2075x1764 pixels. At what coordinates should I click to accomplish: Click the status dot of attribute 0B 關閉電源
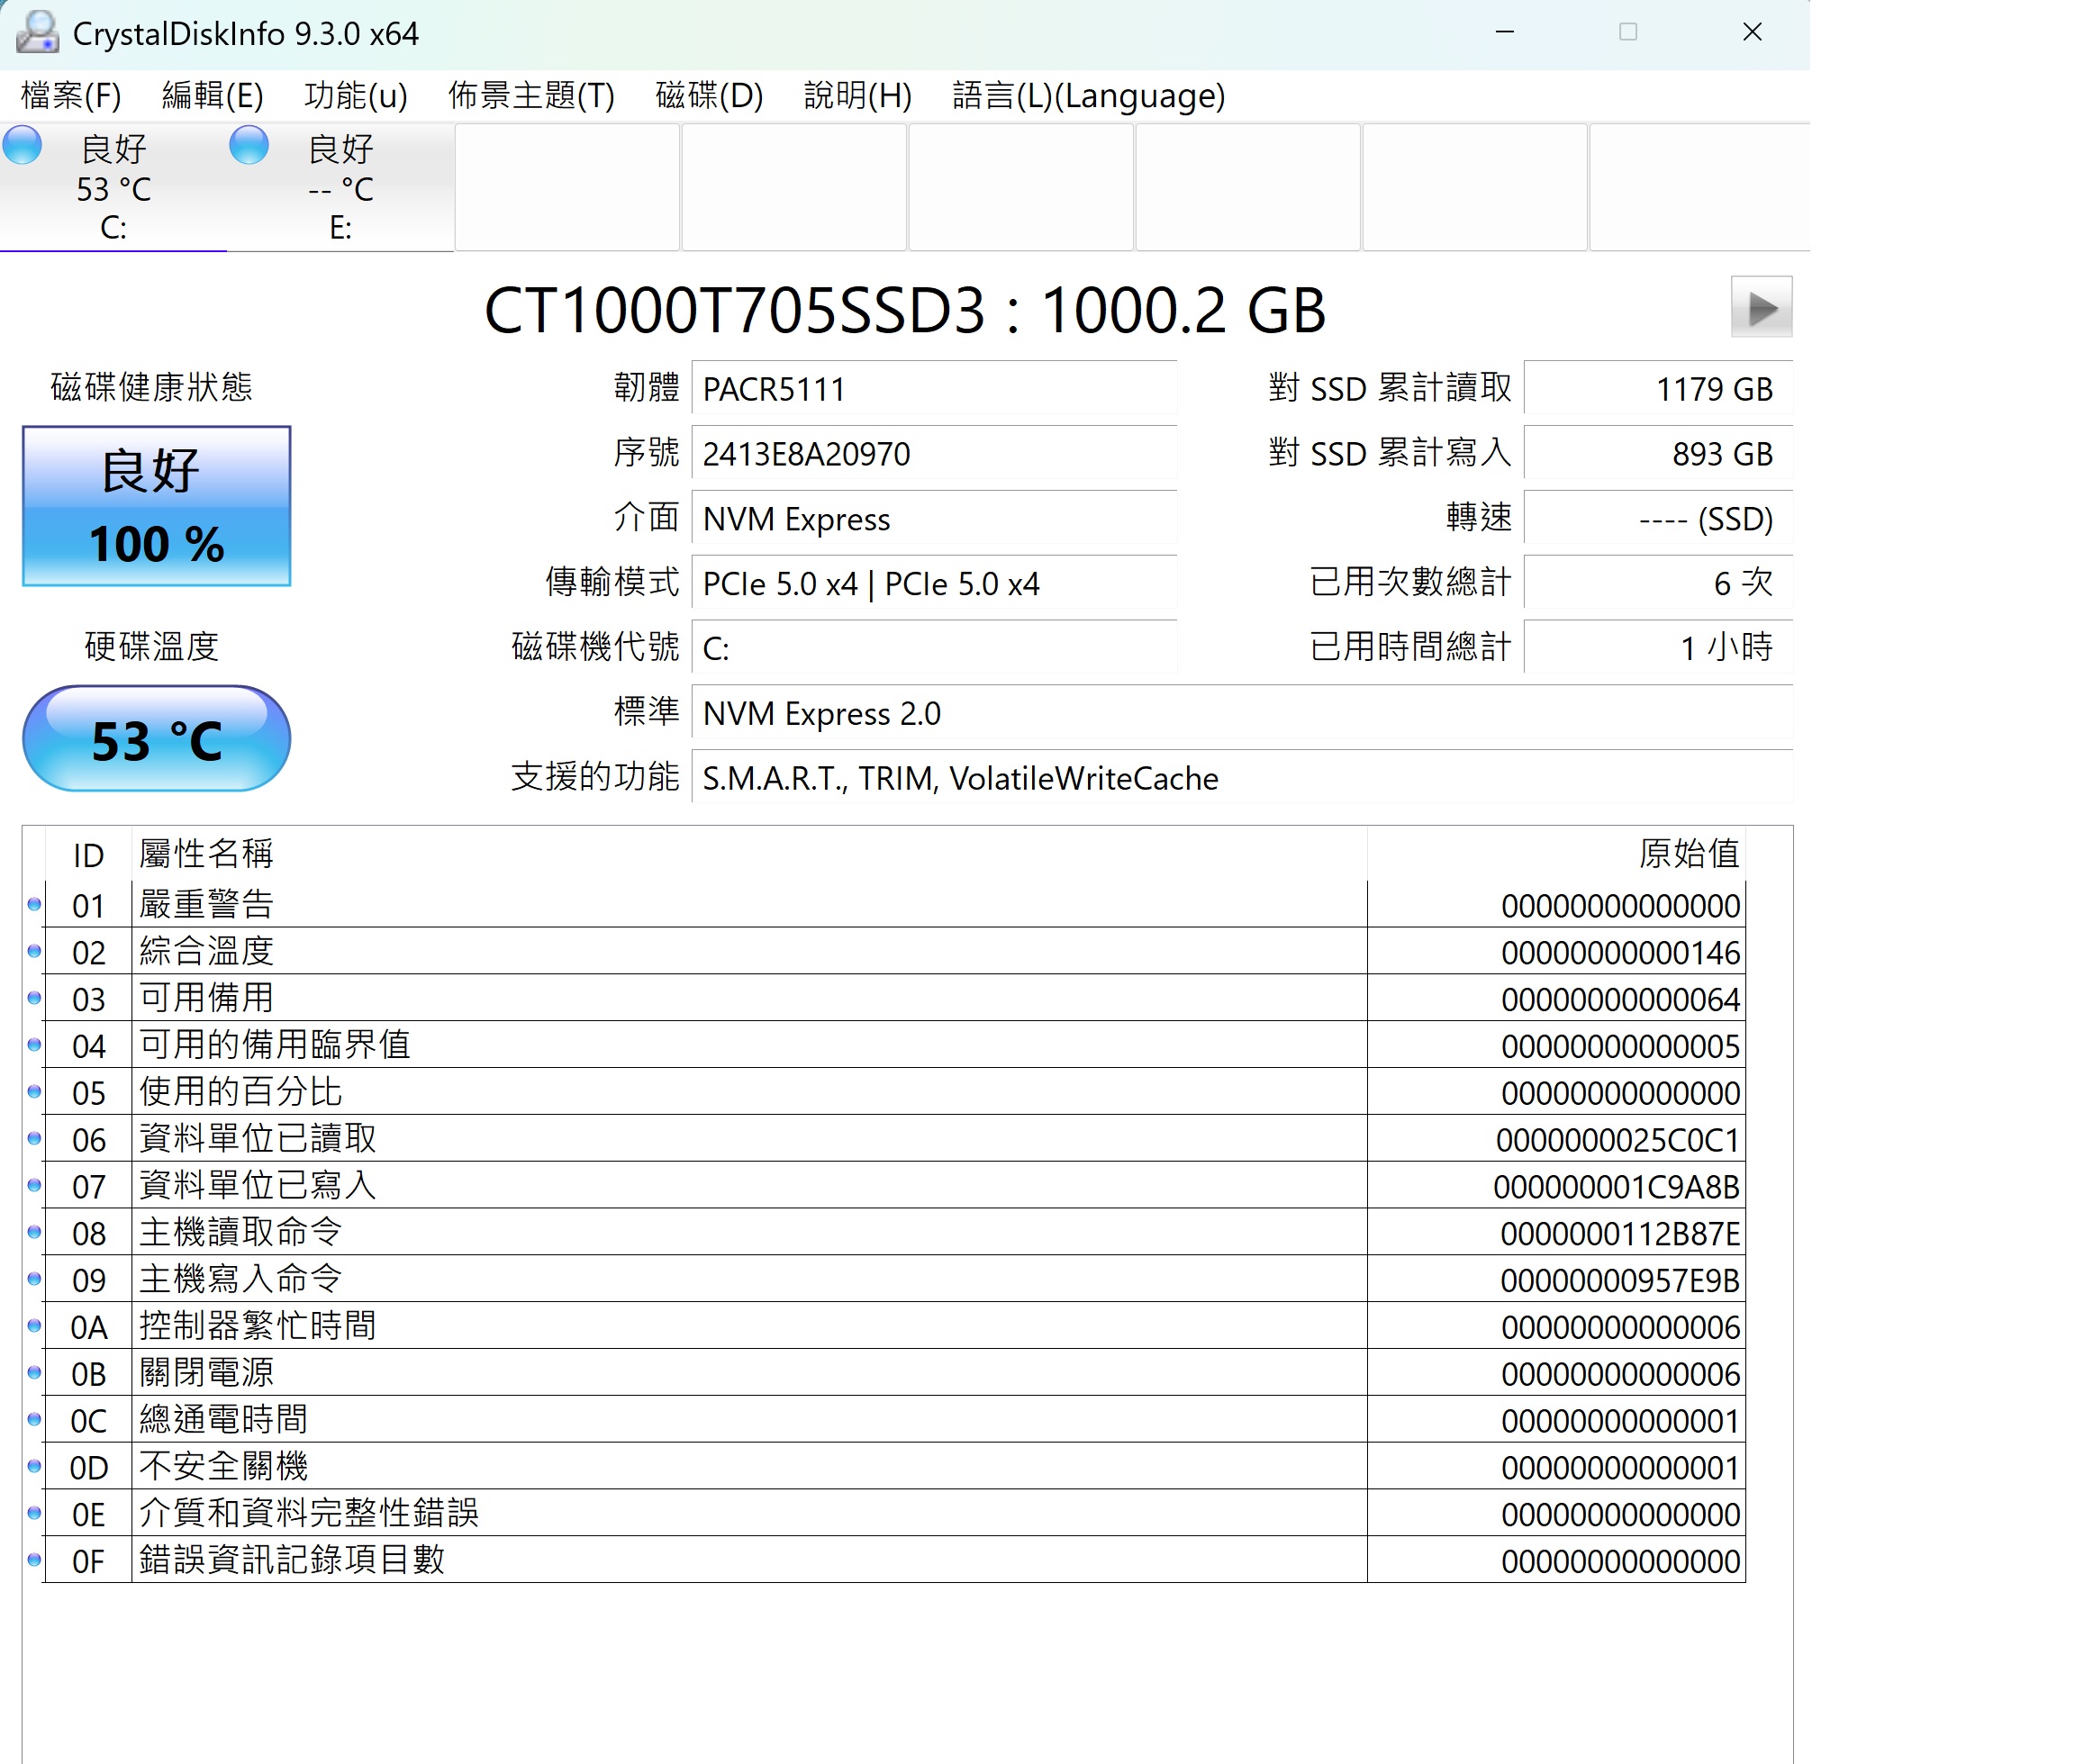pos(34,1373)
